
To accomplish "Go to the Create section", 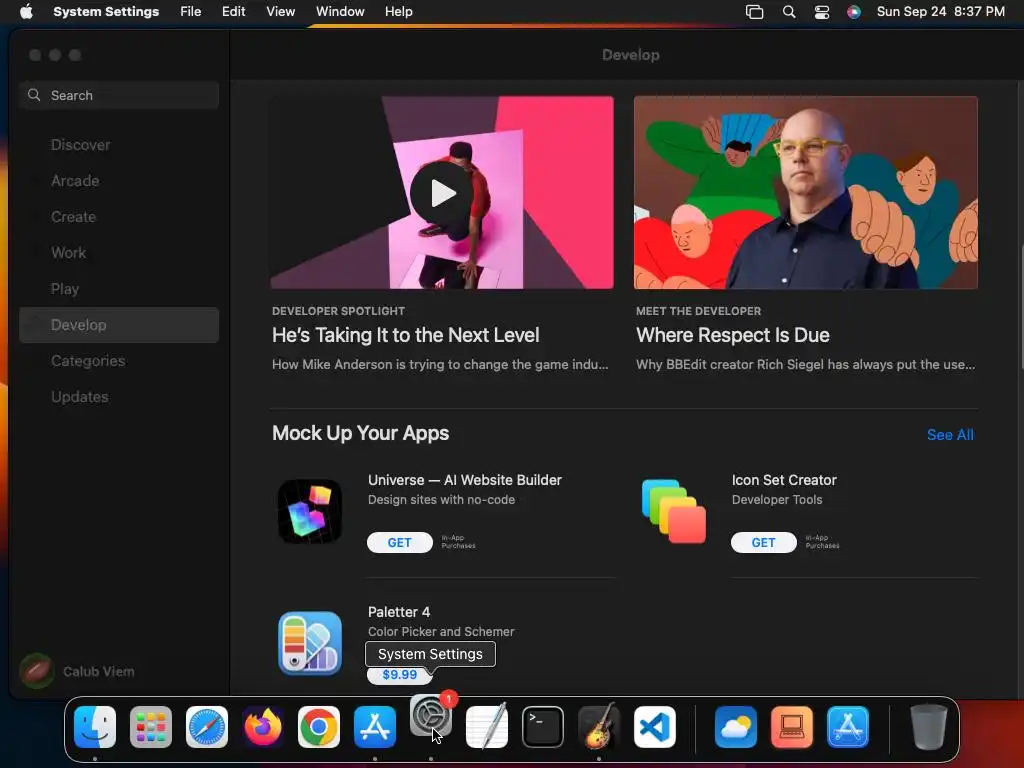I will click(119, 217).
